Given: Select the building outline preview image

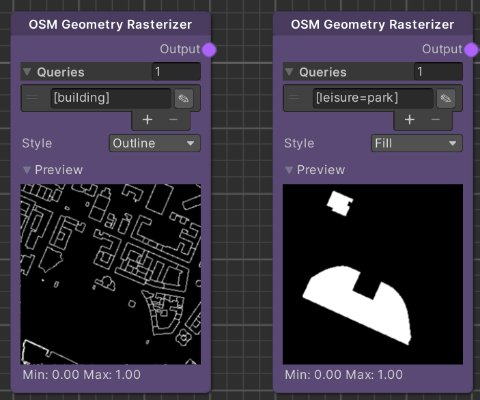Looking at the screenshot, I should 111,274.
